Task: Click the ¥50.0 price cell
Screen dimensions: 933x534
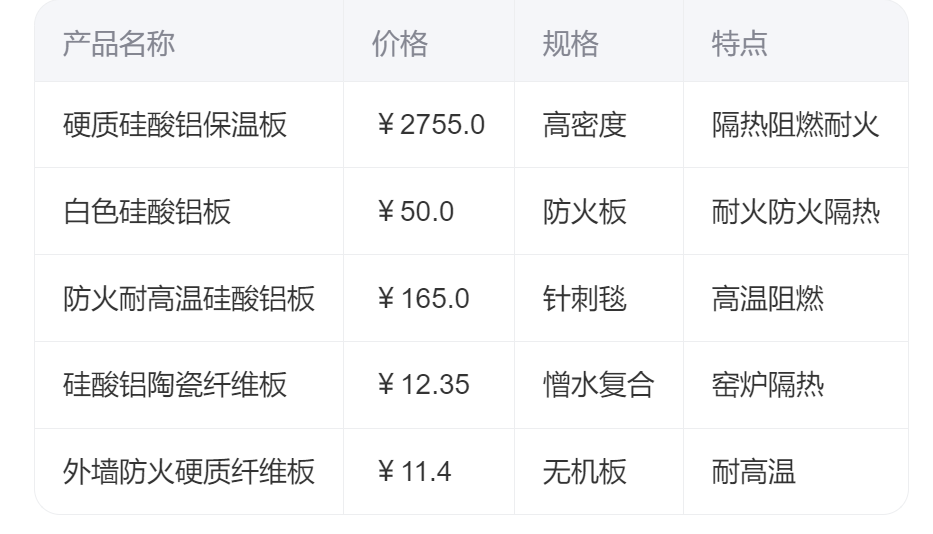Action: click(x=414, y=212)
